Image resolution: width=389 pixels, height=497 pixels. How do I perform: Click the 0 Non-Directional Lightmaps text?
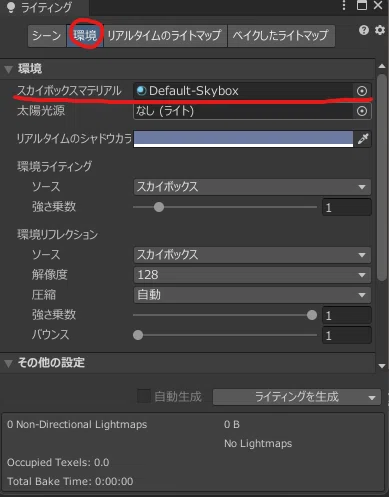tap(77, 424)
